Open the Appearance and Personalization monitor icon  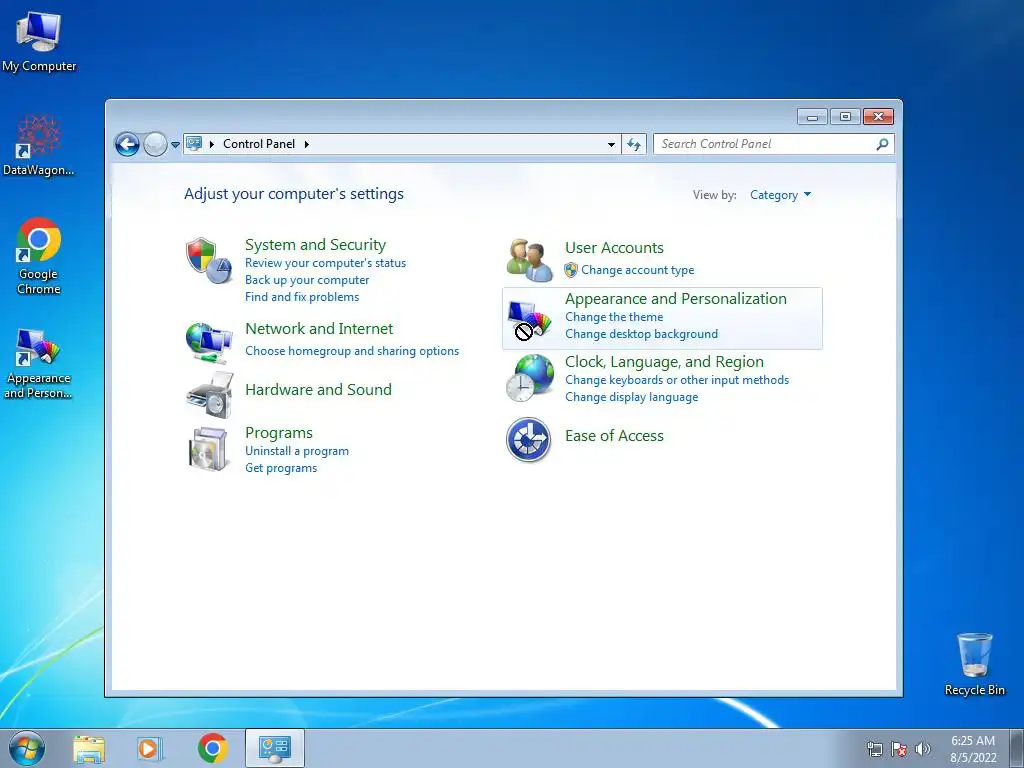529,320
